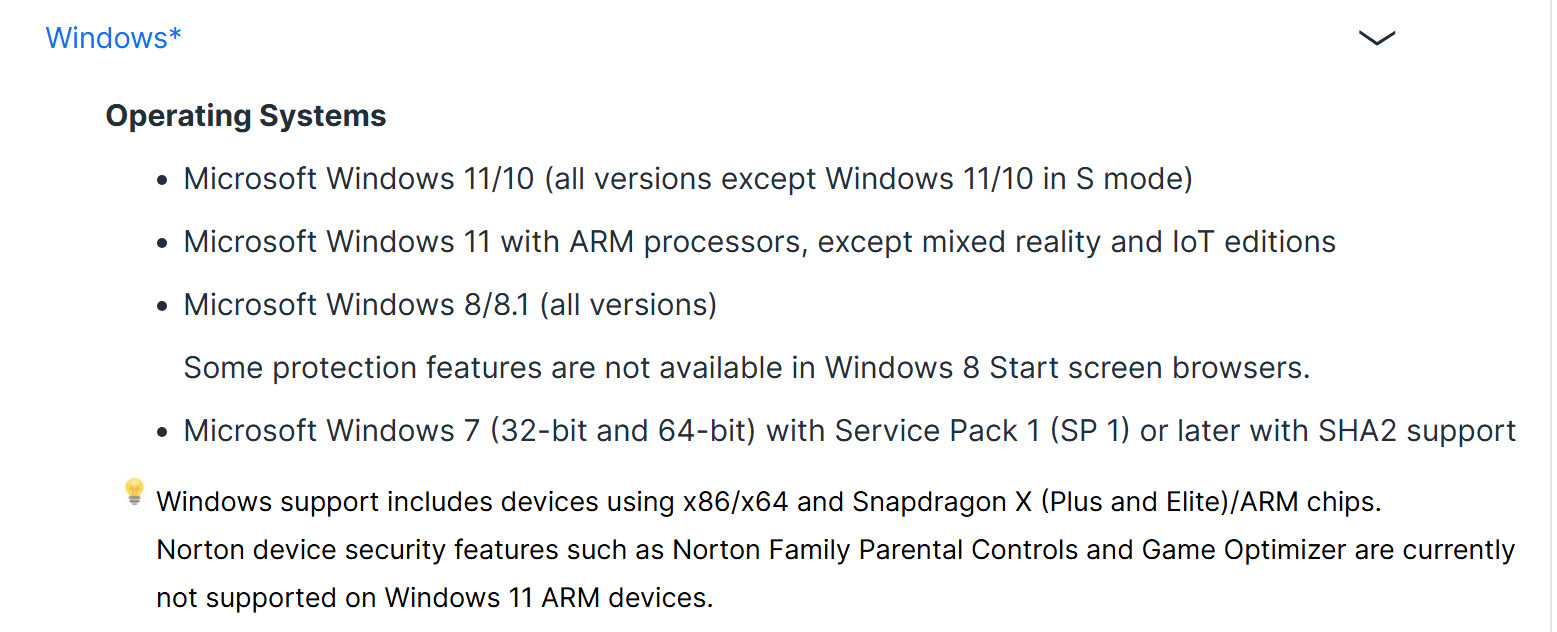Image resolution: width=1557 pixels, height=632 pixels.
Task: Click the final line about Windows 11 ARM devices
Action: point(435,598)
